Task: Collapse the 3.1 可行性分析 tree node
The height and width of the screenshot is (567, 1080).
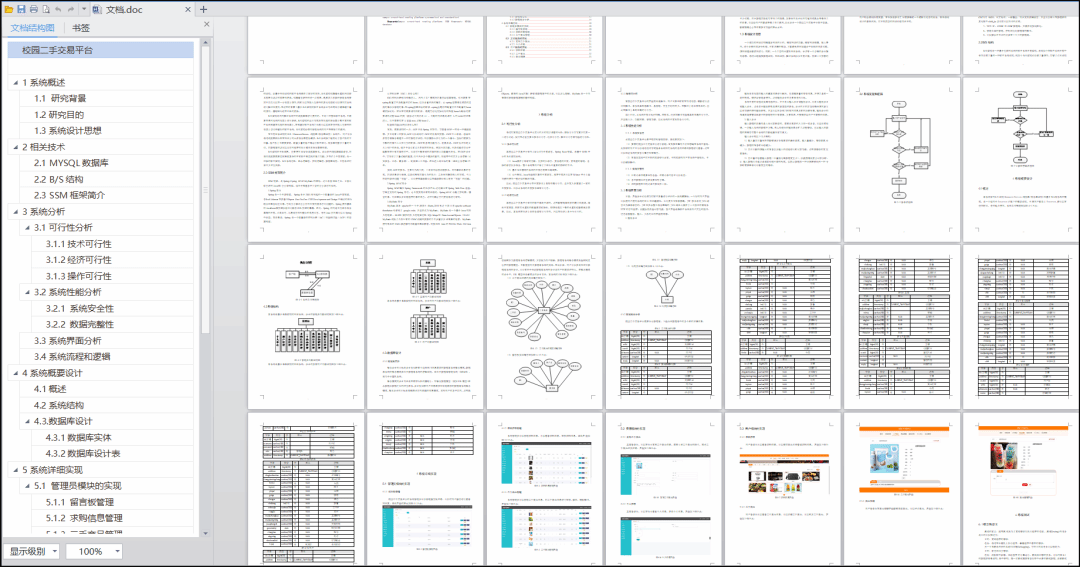Action: tap(25, 228)
